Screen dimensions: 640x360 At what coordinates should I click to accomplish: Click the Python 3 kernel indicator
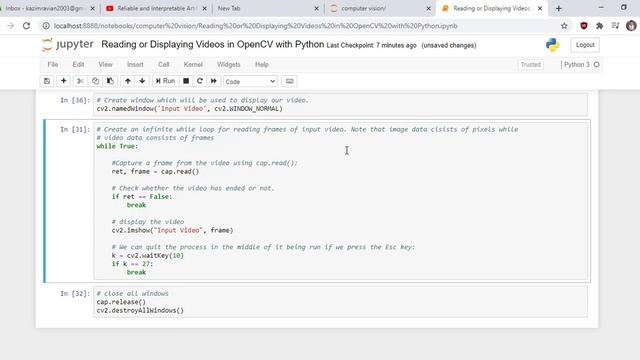pos(581,64)
